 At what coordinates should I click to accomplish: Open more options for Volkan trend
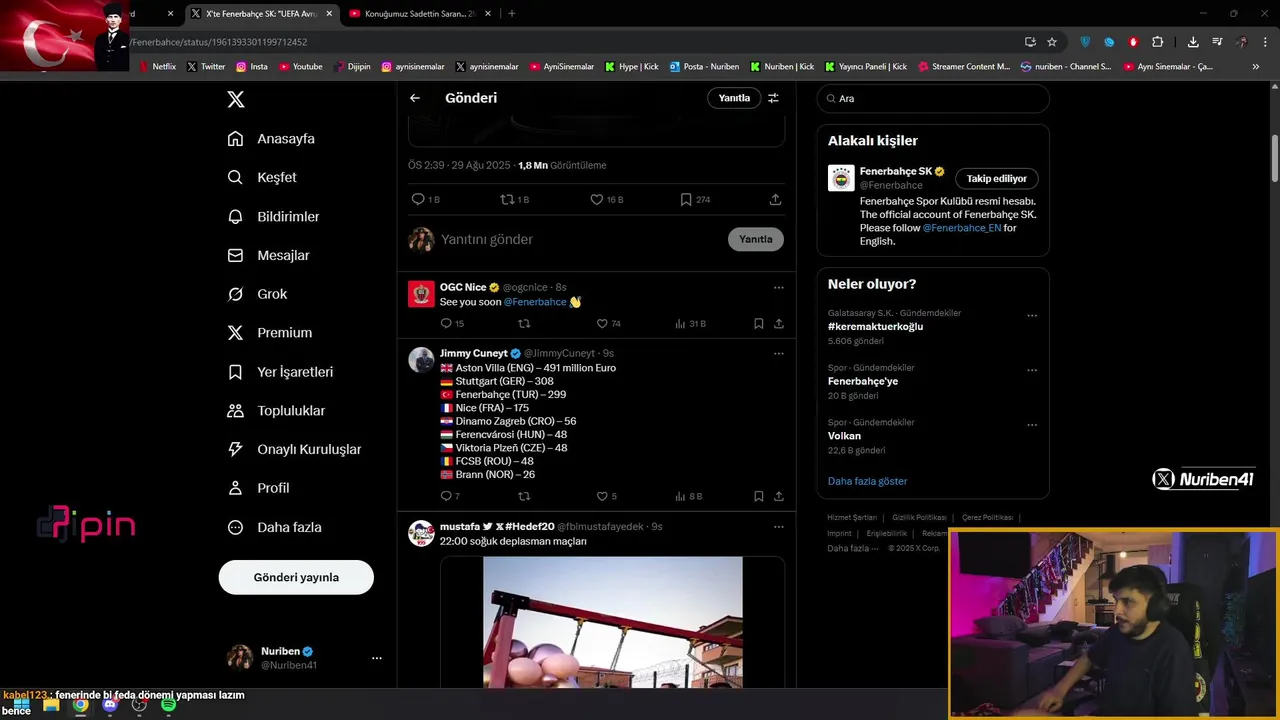point(1032,425)
